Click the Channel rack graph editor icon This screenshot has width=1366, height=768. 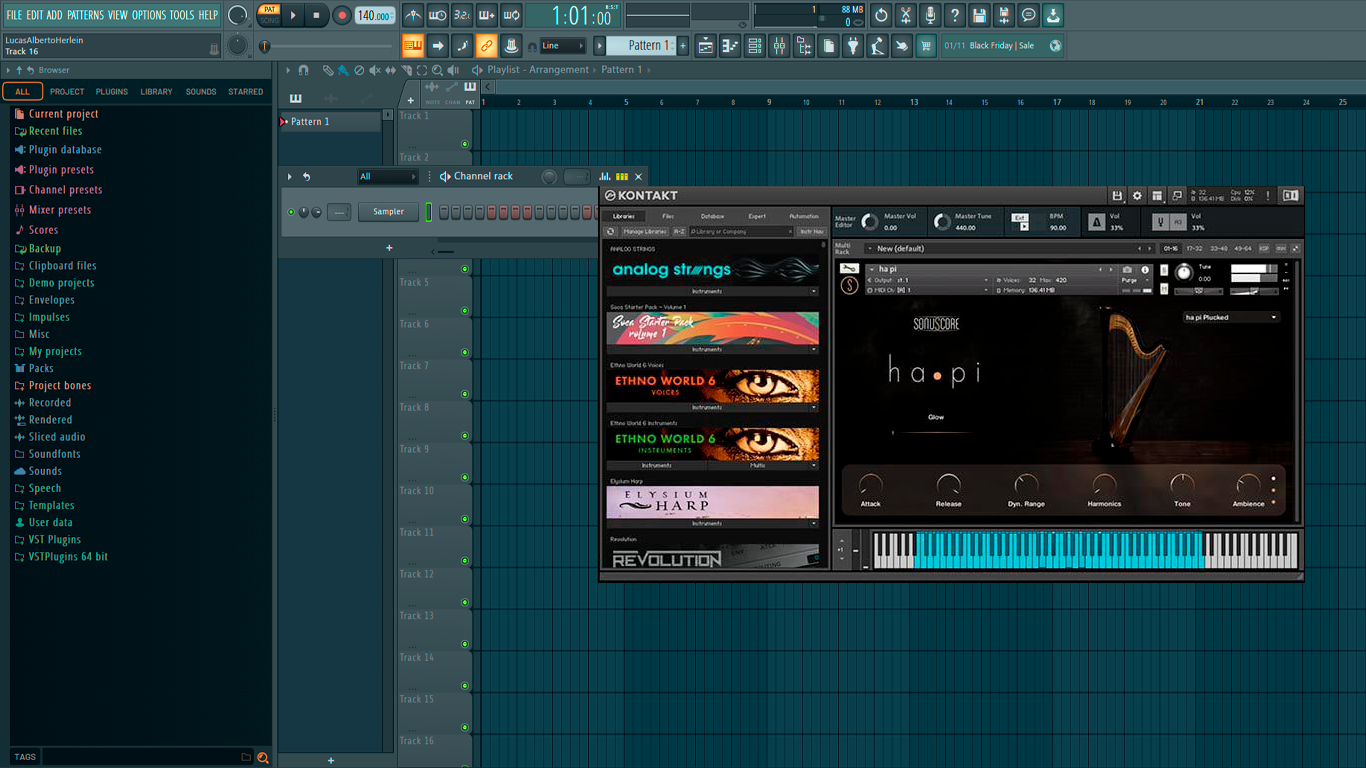(x=605, y=177)
